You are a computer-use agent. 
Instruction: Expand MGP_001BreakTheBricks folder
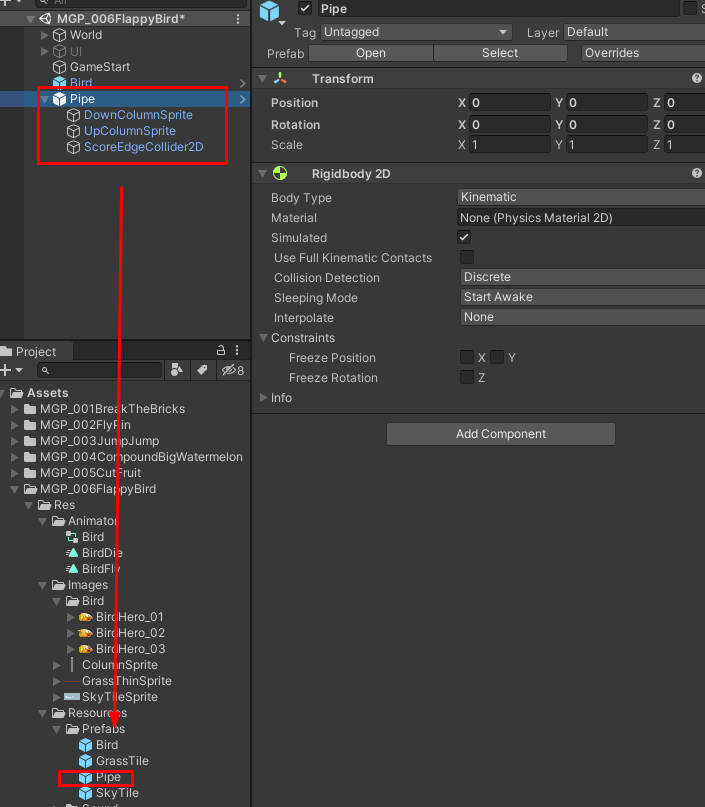(14, 409)
